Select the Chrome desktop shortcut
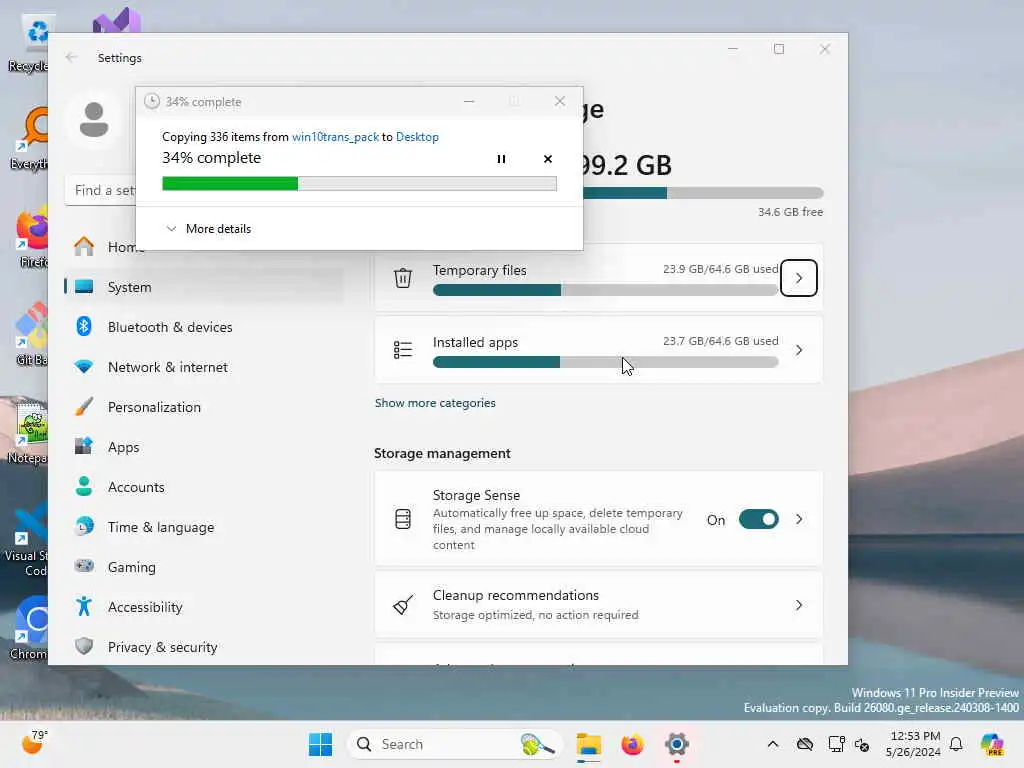The height and width of the screenshot is (768, 1024). pos(29,628)
